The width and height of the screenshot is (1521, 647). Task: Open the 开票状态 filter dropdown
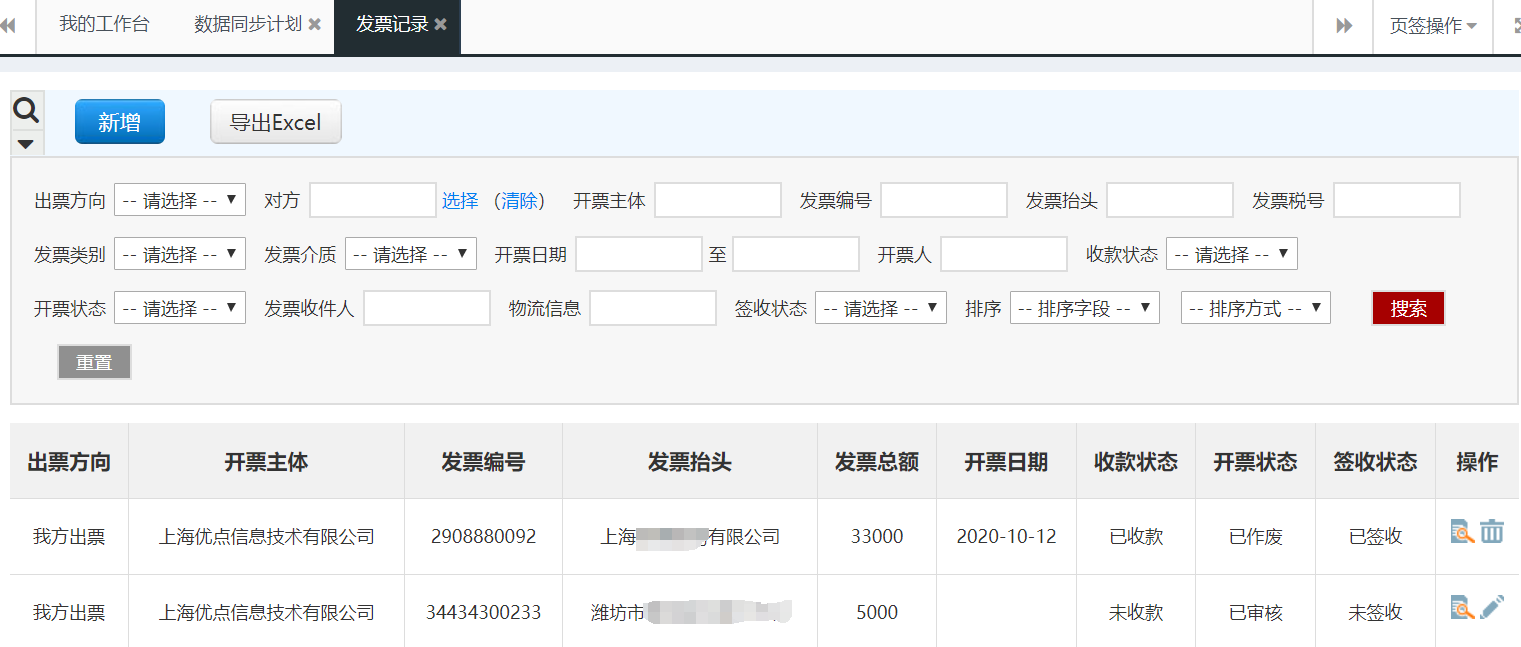[180, 308]
